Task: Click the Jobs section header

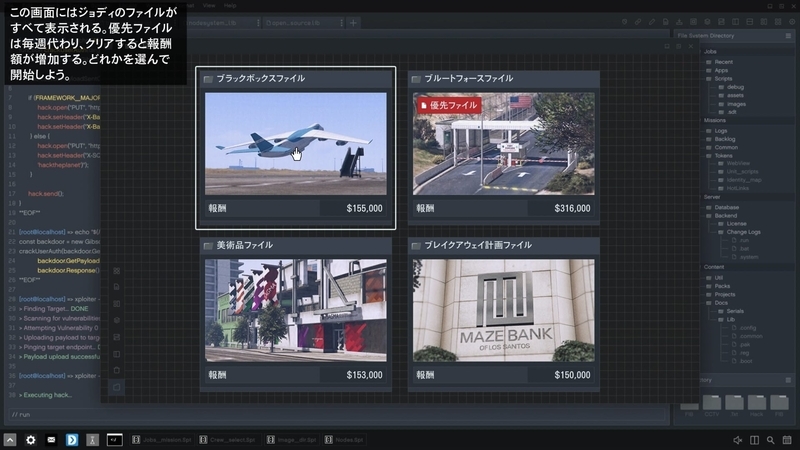Action: [x=710, y=52]
